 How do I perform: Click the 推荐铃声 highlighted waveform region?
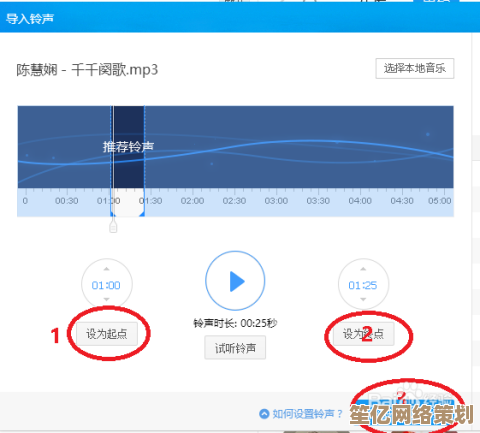[128, 147]
